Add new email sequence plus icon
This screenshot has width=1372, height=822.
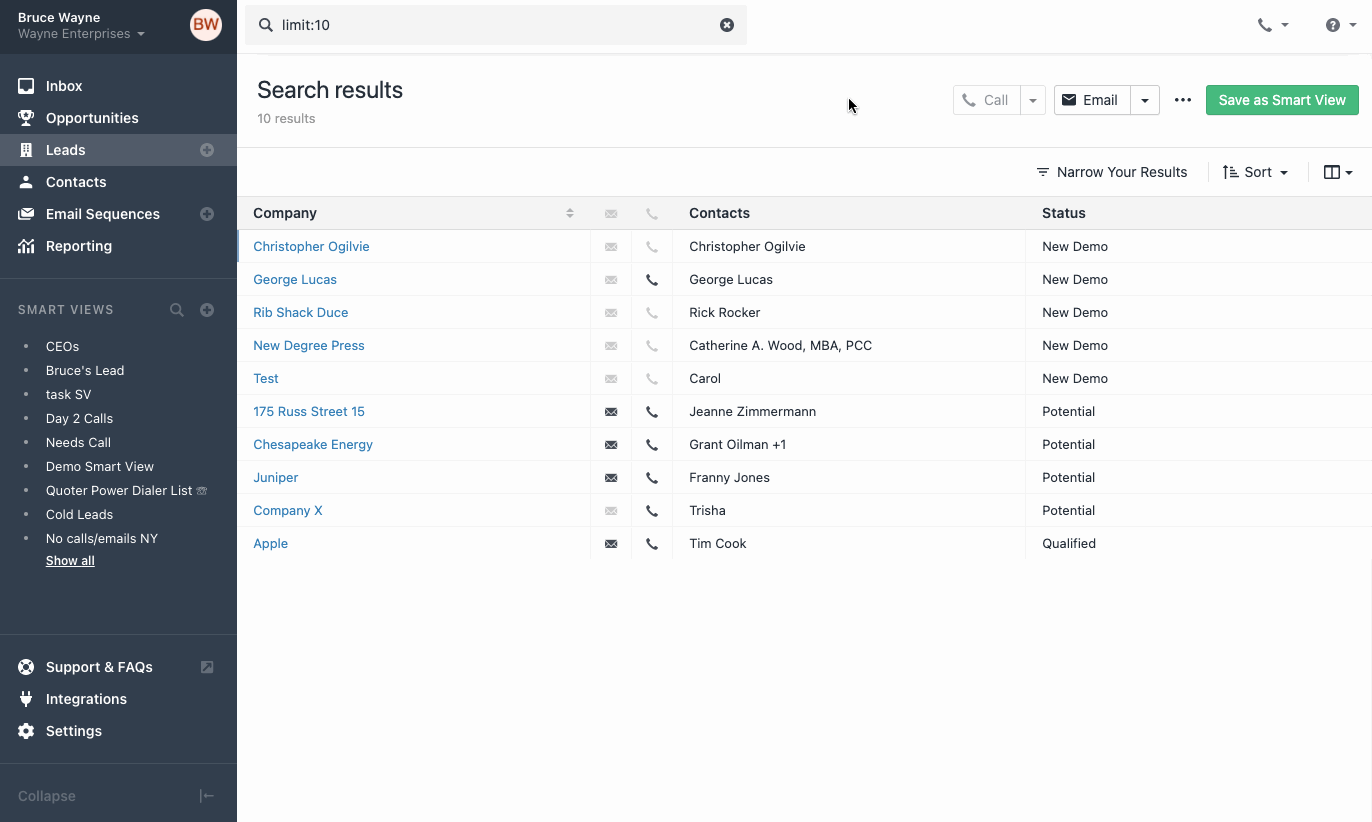click(207, 214)
